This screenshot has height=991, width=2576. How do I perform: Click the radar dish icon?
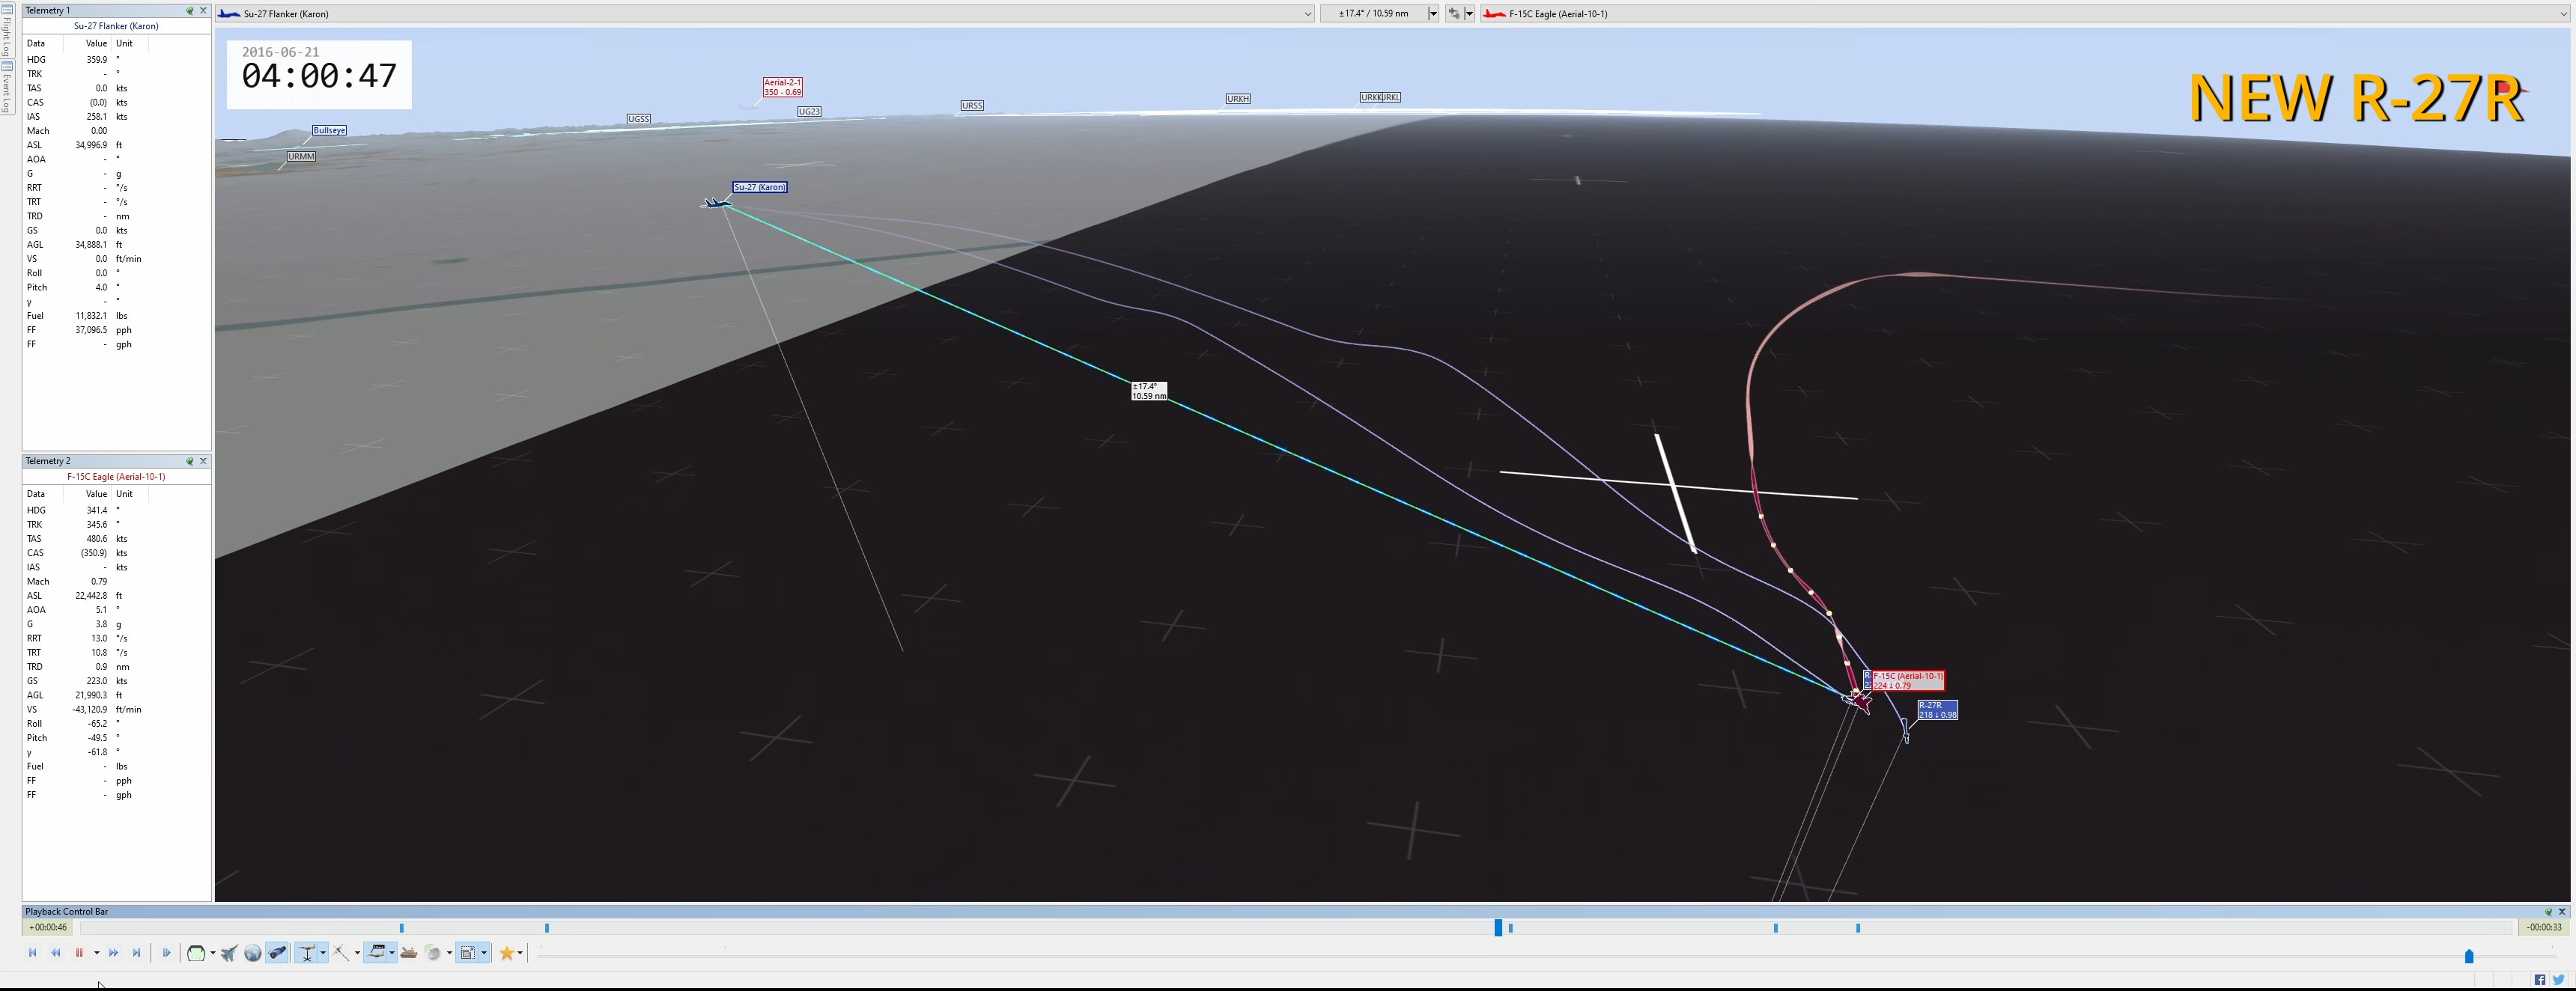coord(433,953)
